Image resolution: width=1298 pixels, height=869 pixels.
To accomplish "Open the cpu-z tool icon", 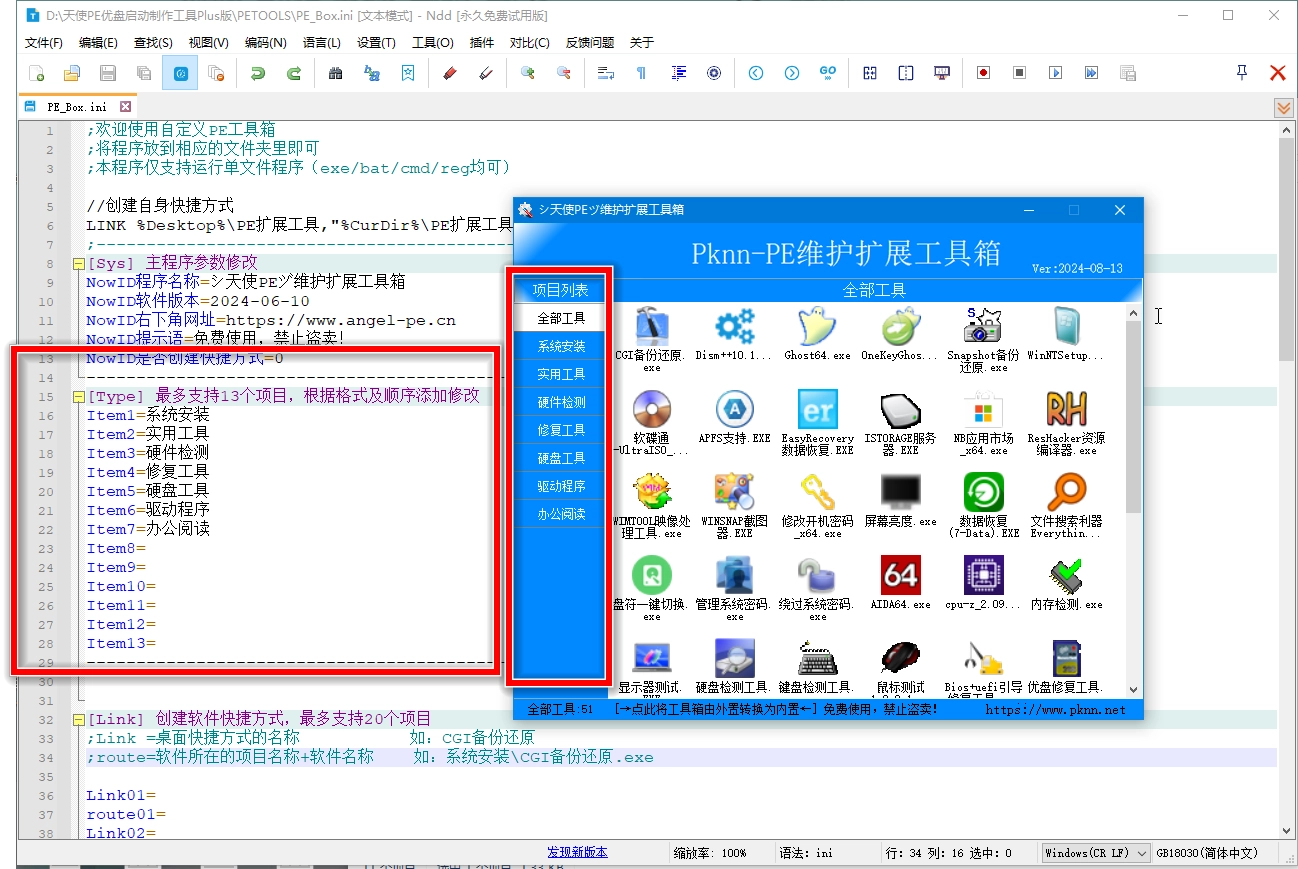I will tap(983, 576).
